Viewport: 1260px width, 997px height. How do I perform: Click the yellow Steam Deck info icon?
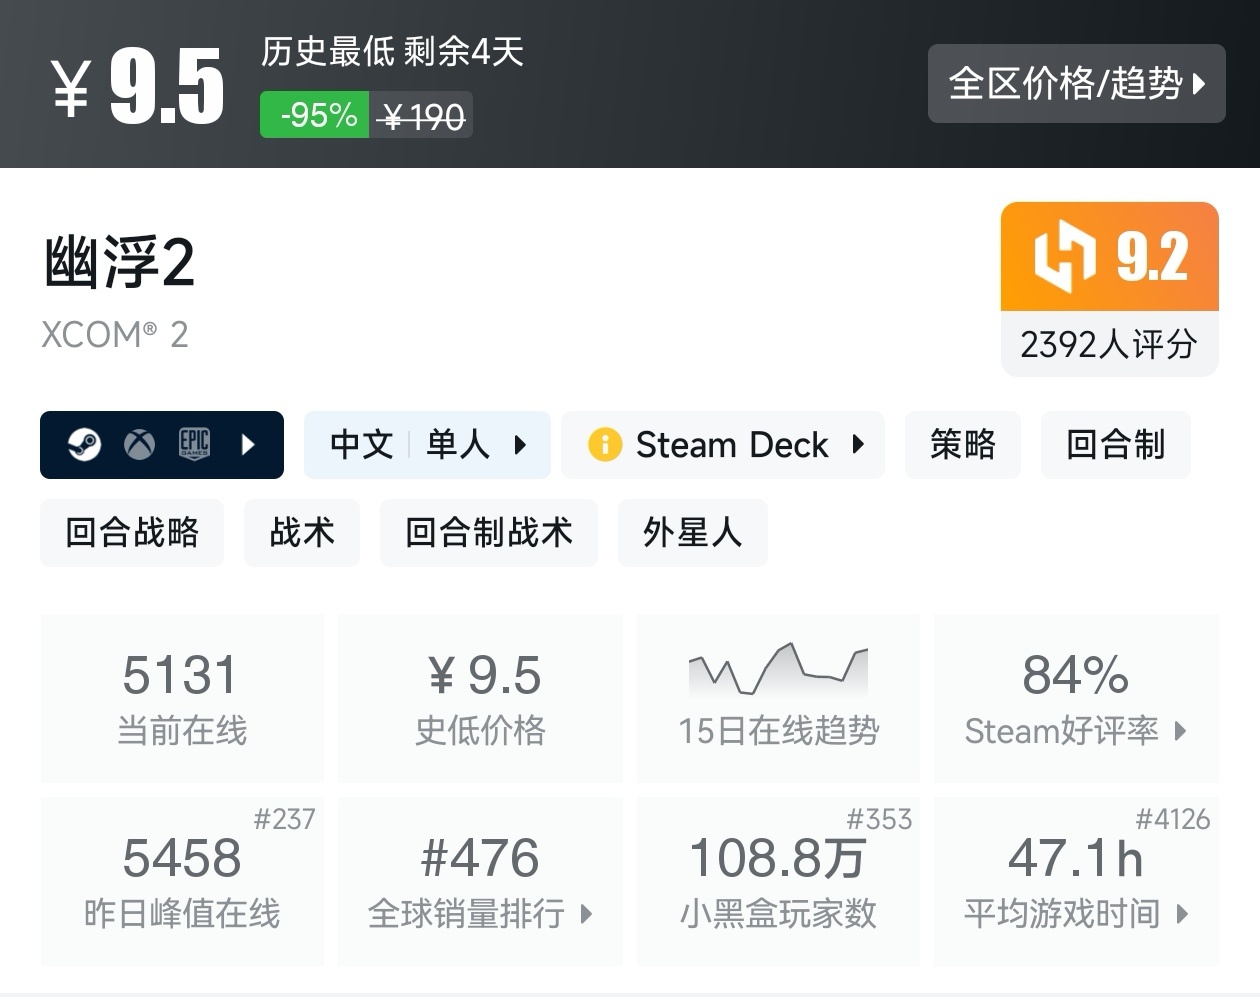coord(605,444)
